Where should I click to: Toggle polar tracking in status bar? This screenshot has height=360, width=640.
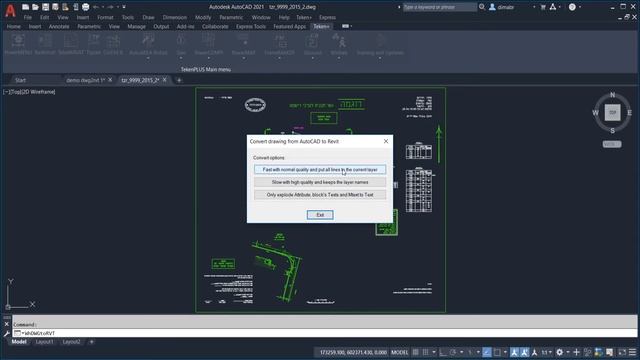pos(453,352)
